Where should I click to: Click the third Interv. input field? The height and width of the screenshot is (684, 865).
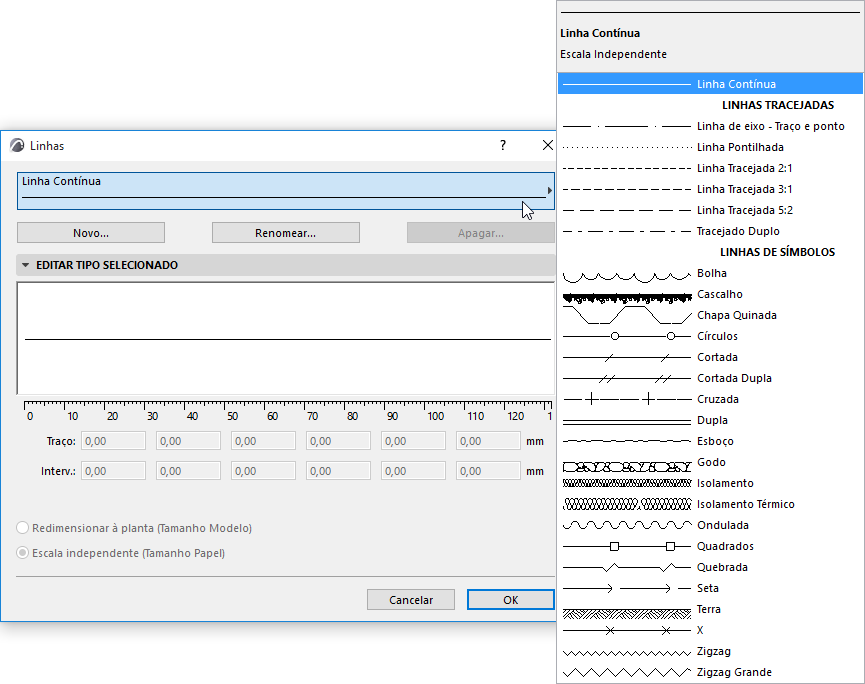click(263, 471)
